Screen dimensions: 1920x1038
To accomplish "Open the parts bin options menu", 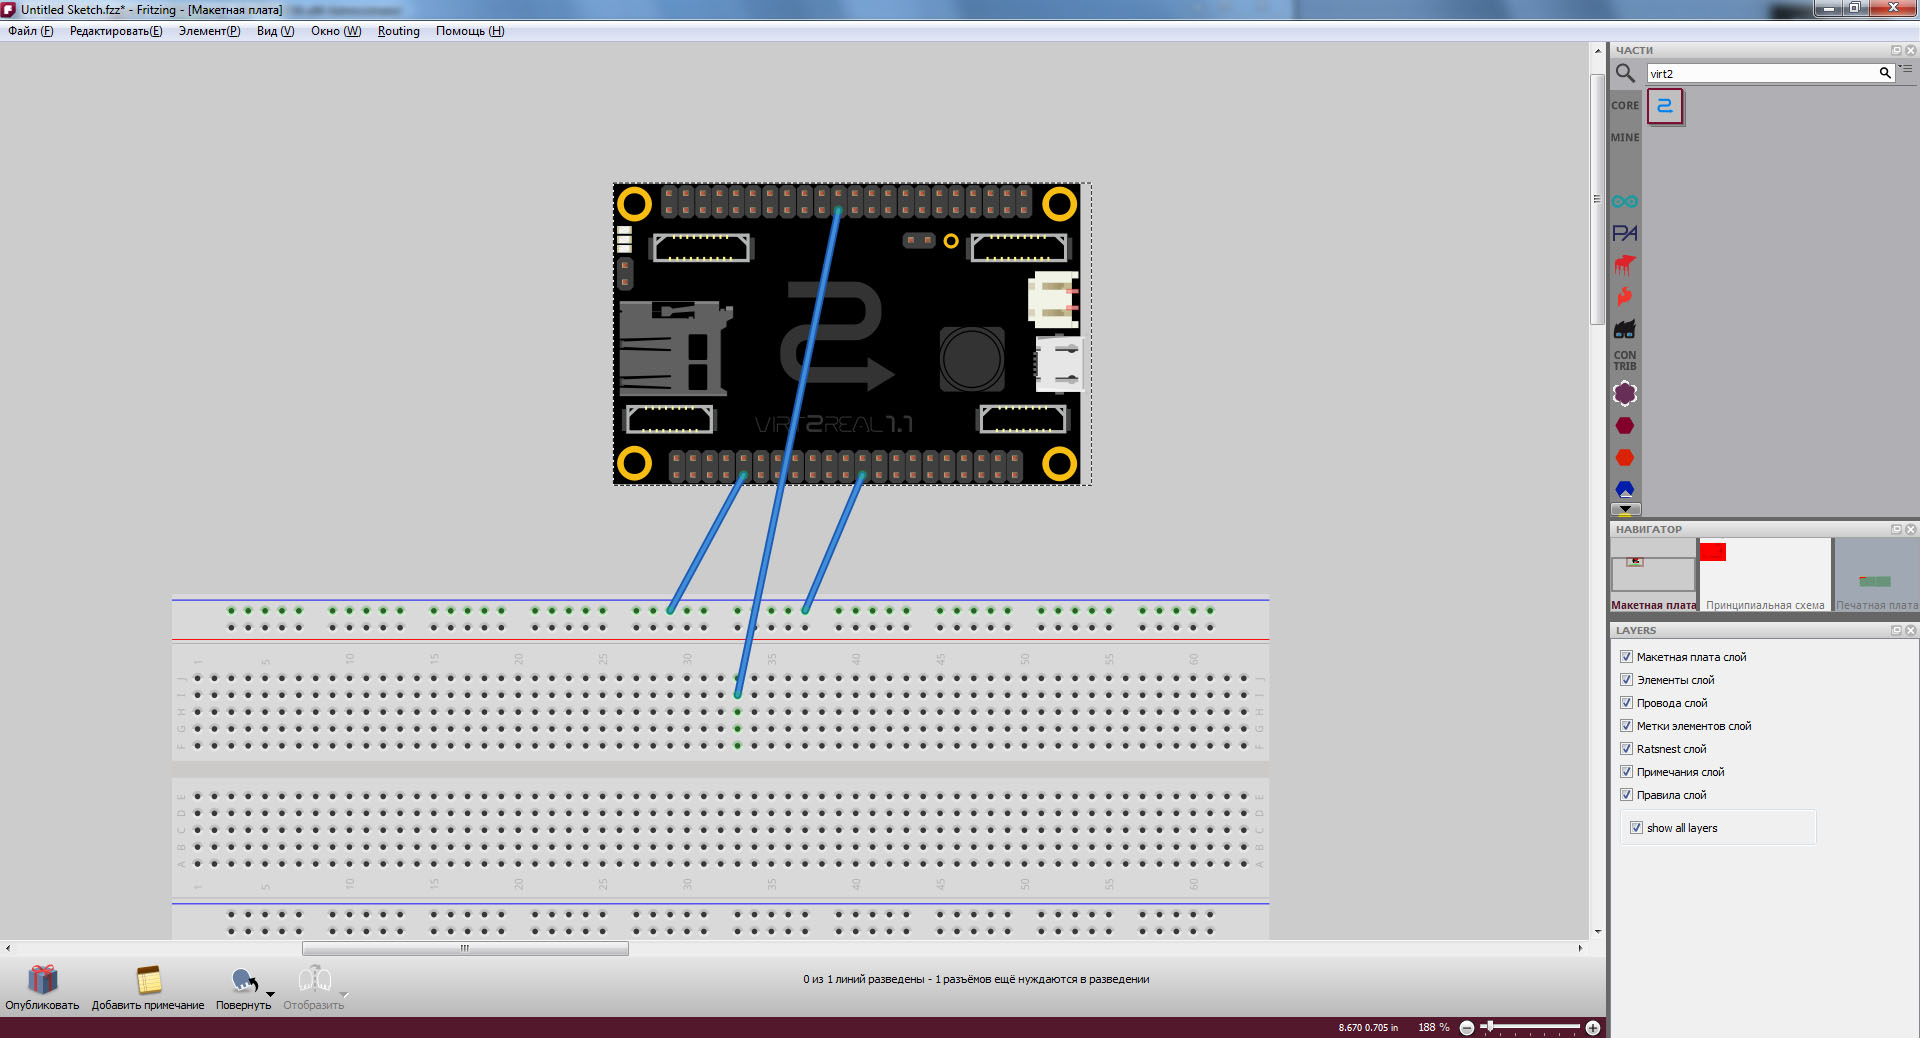I will 1906,69.
